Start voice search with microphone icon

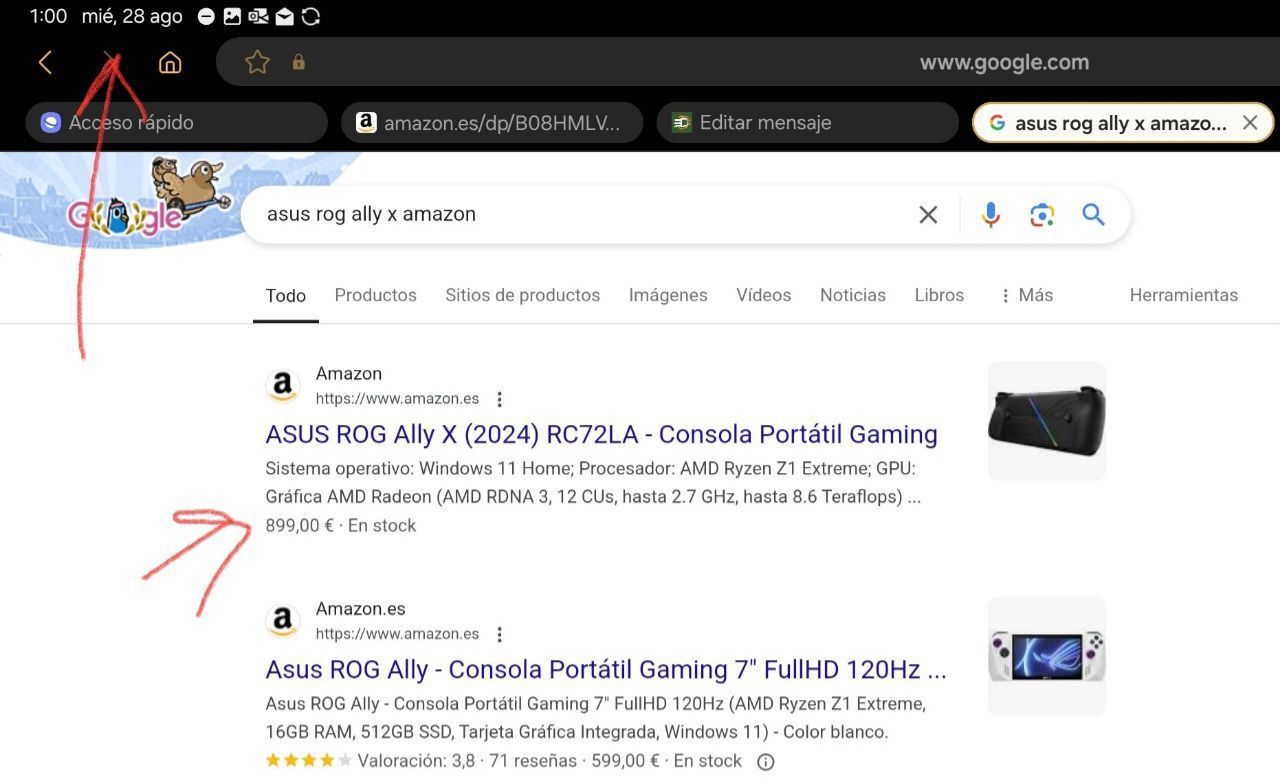pyautogui.click(x=990, y=214)
